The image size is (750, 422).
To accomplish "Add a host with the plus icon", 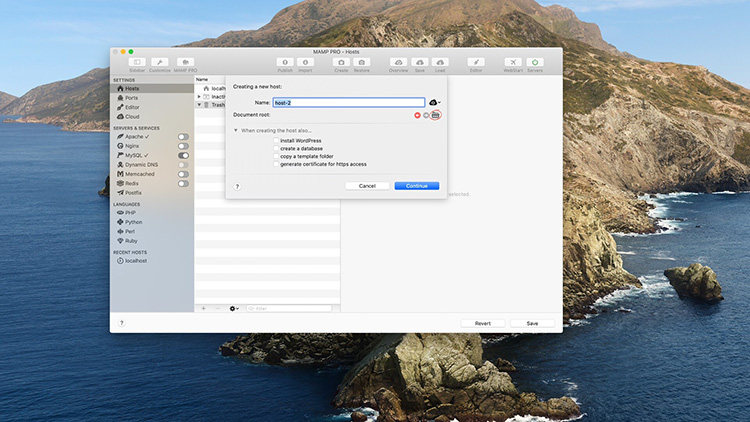I will 203,309.
